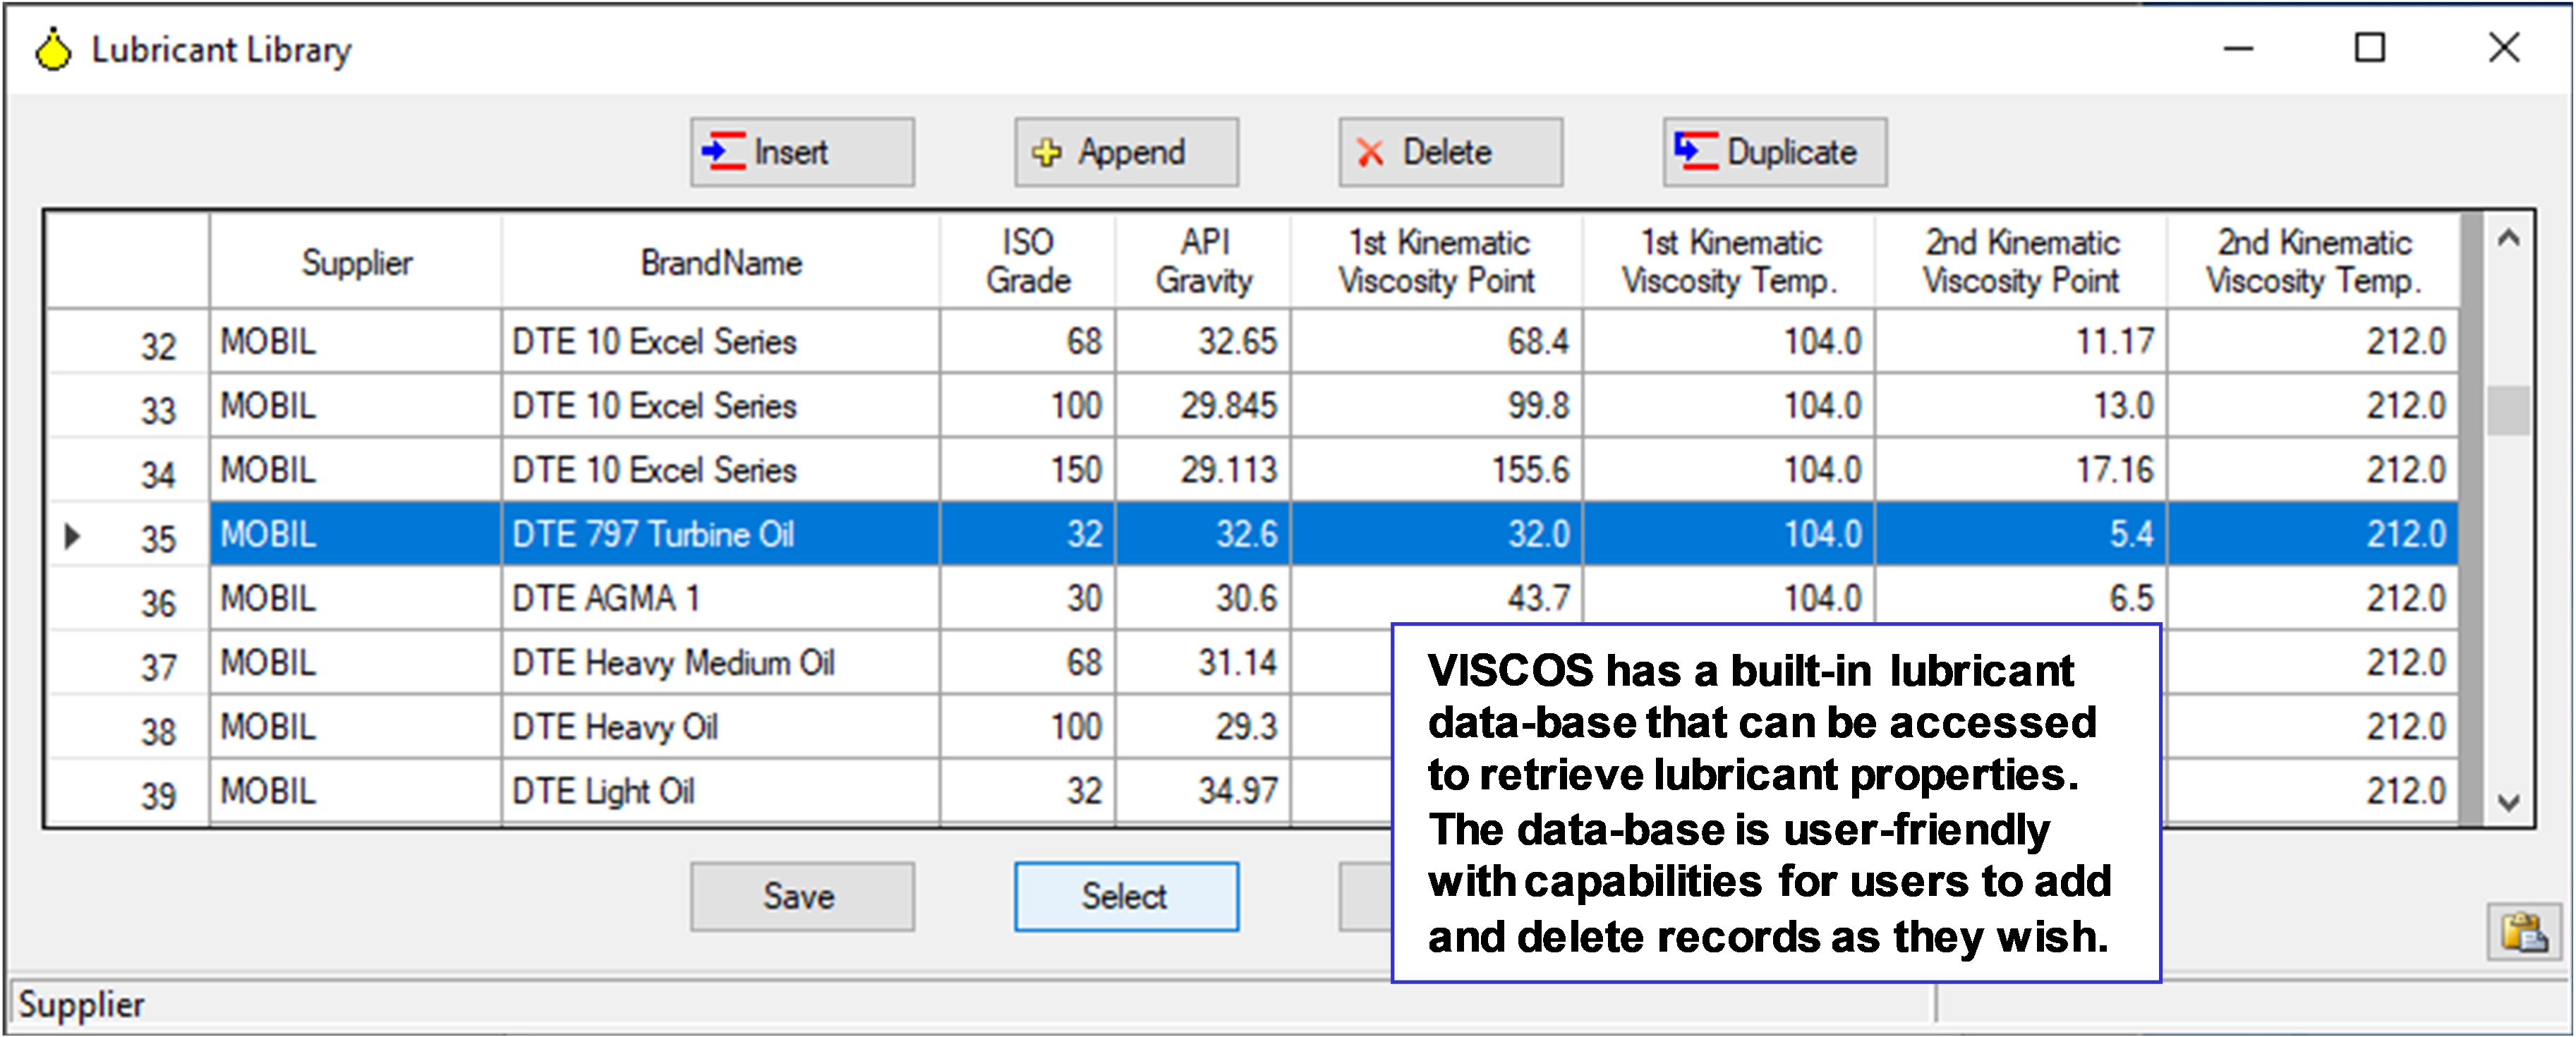
Task: Click the DTE 797 Turbine Oil cell
Action: coord(721,534)
